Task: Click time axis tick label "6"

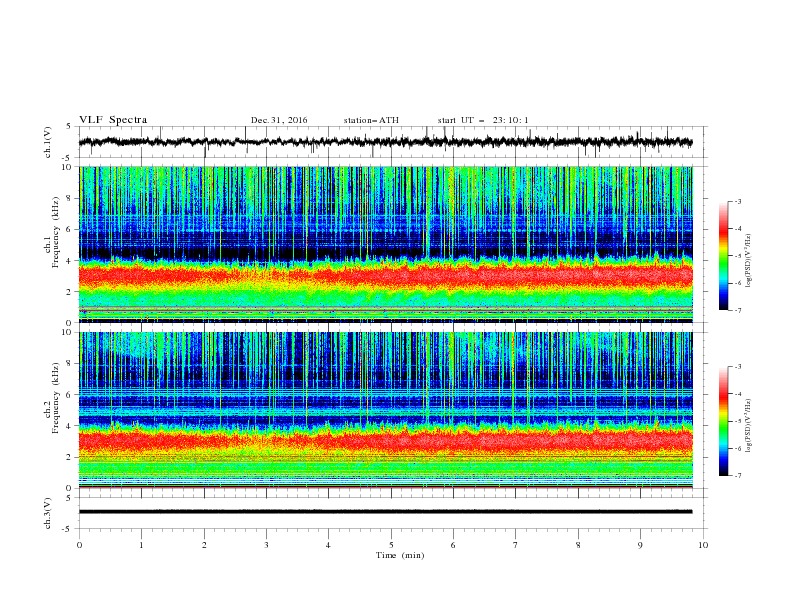Action: point(453,545)
